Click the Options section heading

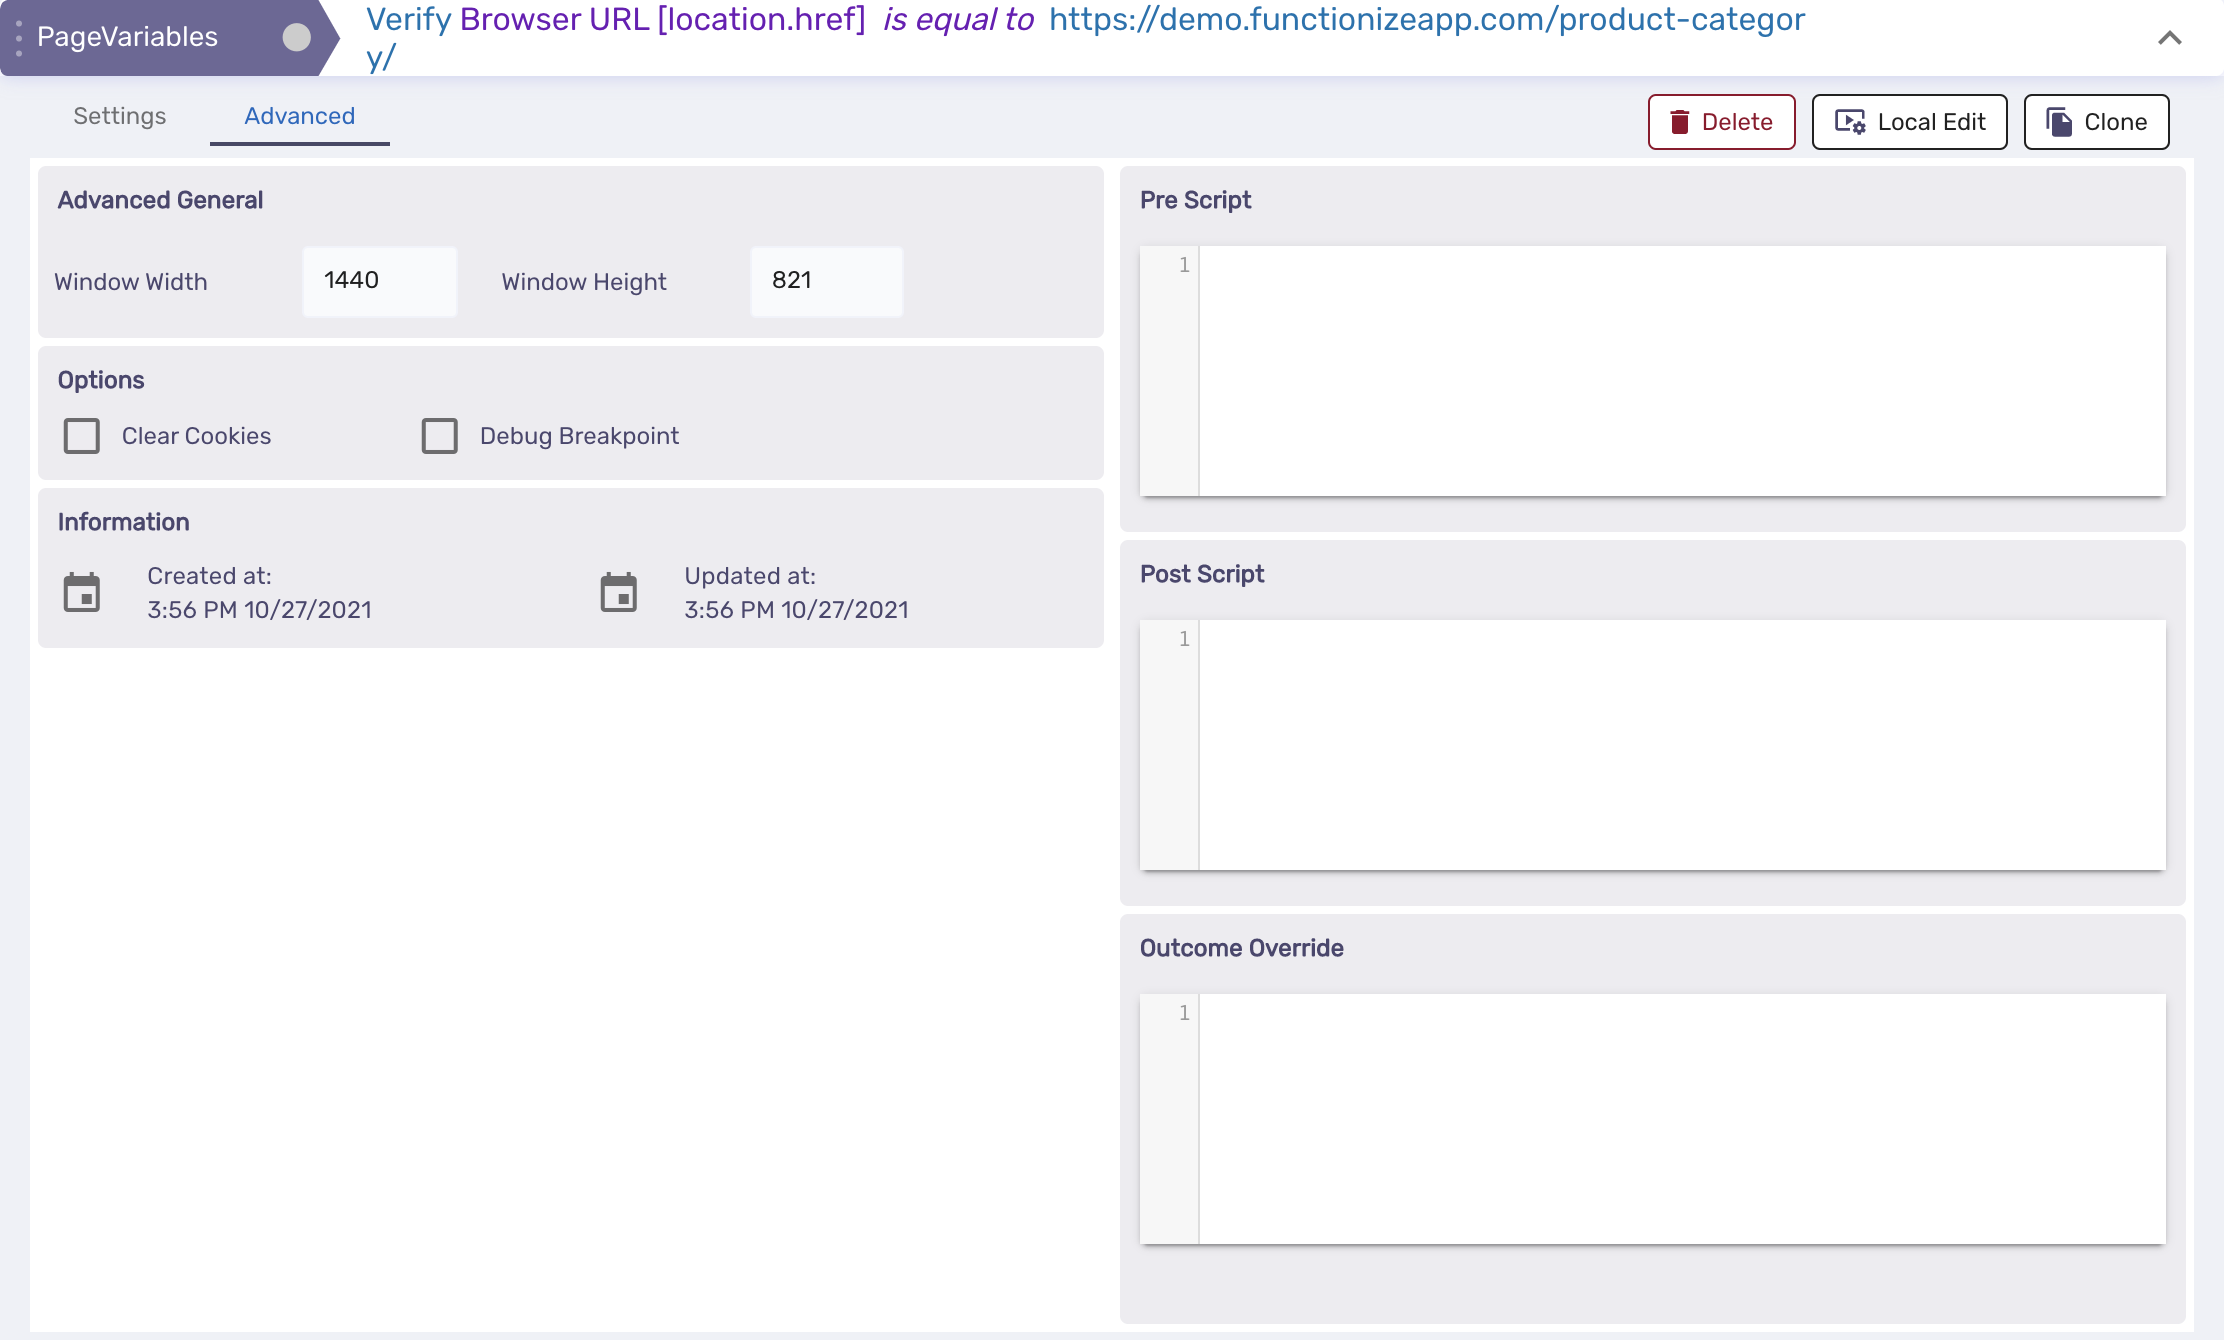pos(101,380)
